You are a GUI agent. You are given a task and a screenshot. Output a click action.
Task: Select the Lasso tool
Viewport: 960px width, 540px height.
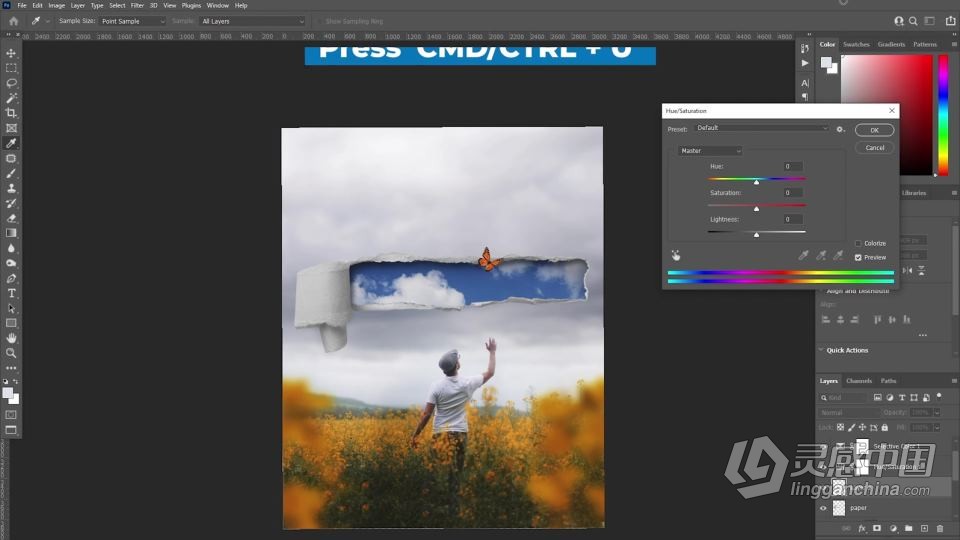[x=11, y=83]
